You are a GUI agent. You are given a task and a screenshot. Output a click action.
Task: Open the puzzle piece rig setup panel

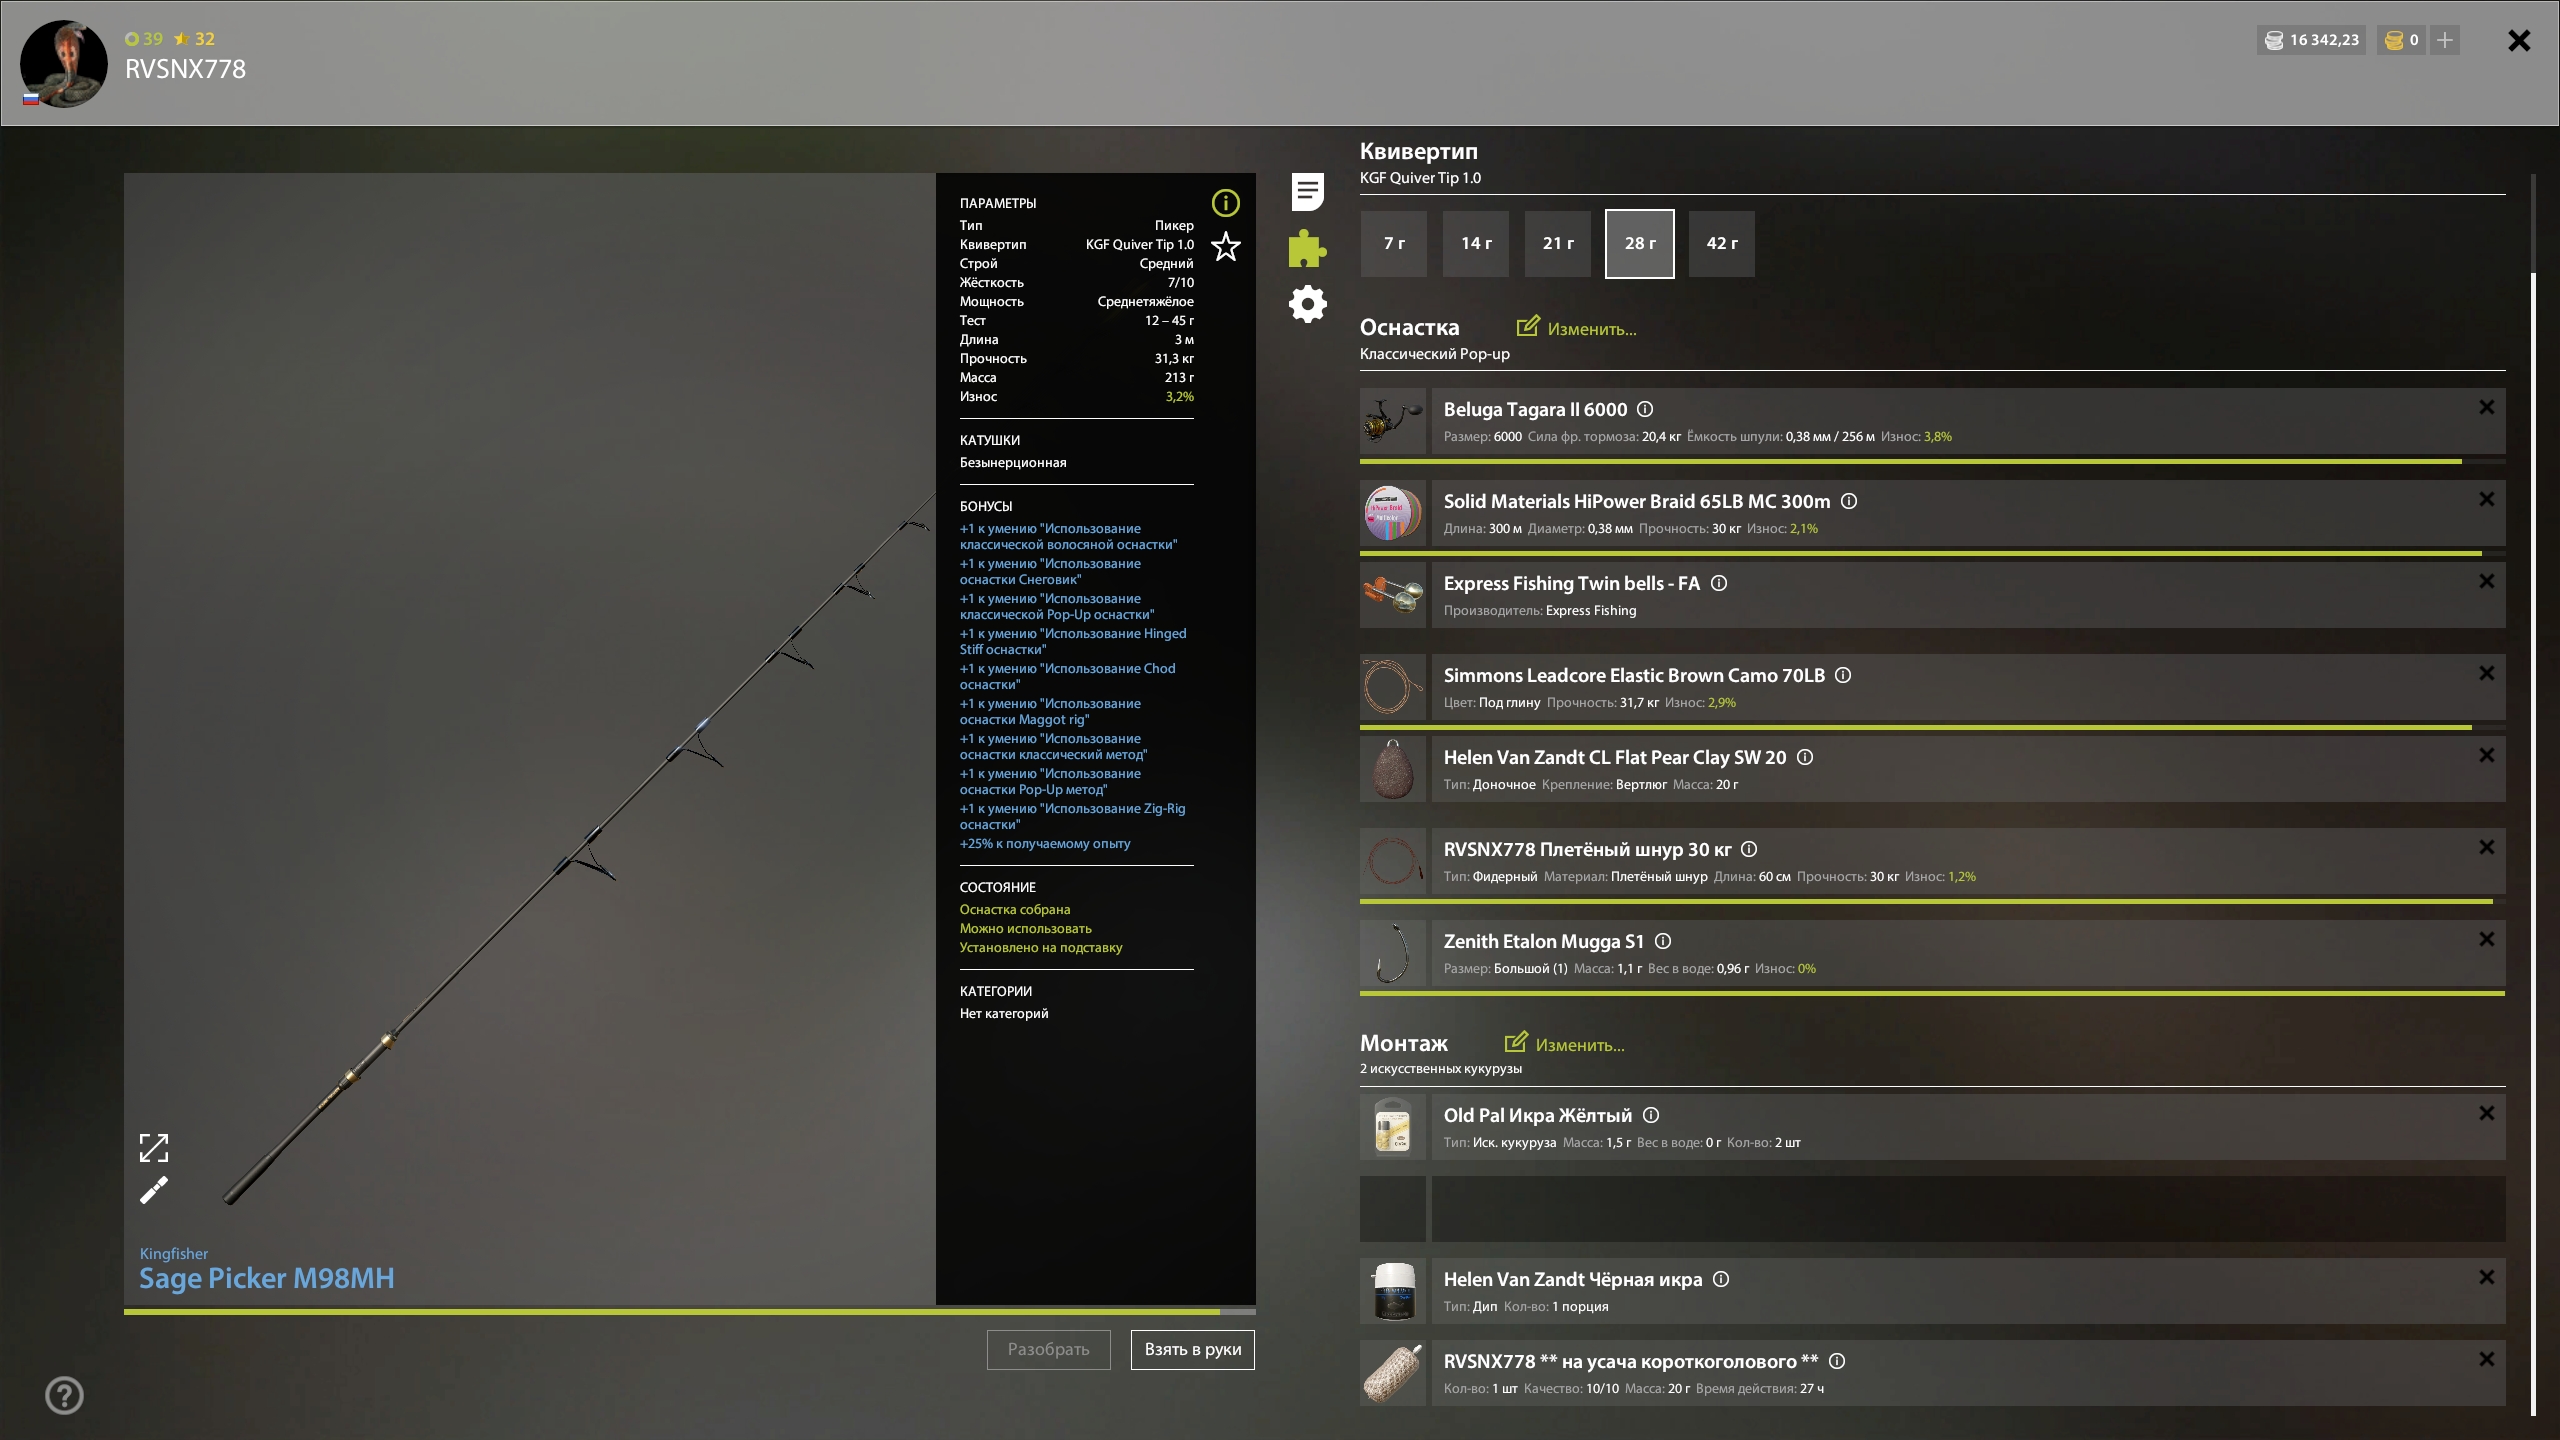[x=1307, y=248]
